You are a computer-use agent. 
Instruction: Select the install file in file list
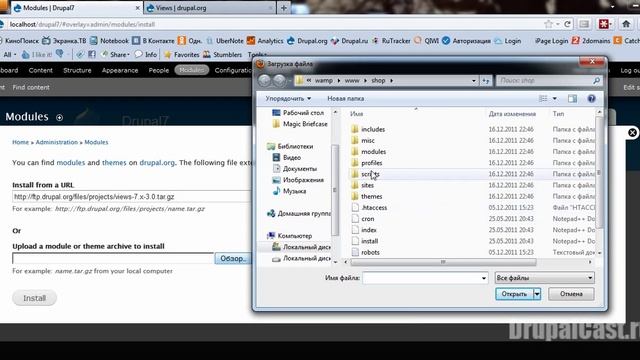coord(369,241)
